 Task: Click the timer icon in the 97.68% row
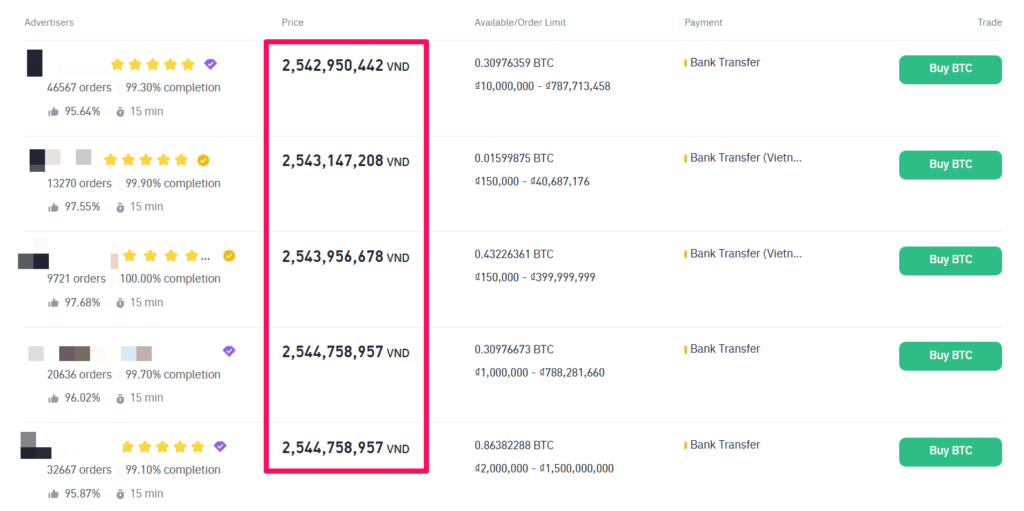(120, 303)
